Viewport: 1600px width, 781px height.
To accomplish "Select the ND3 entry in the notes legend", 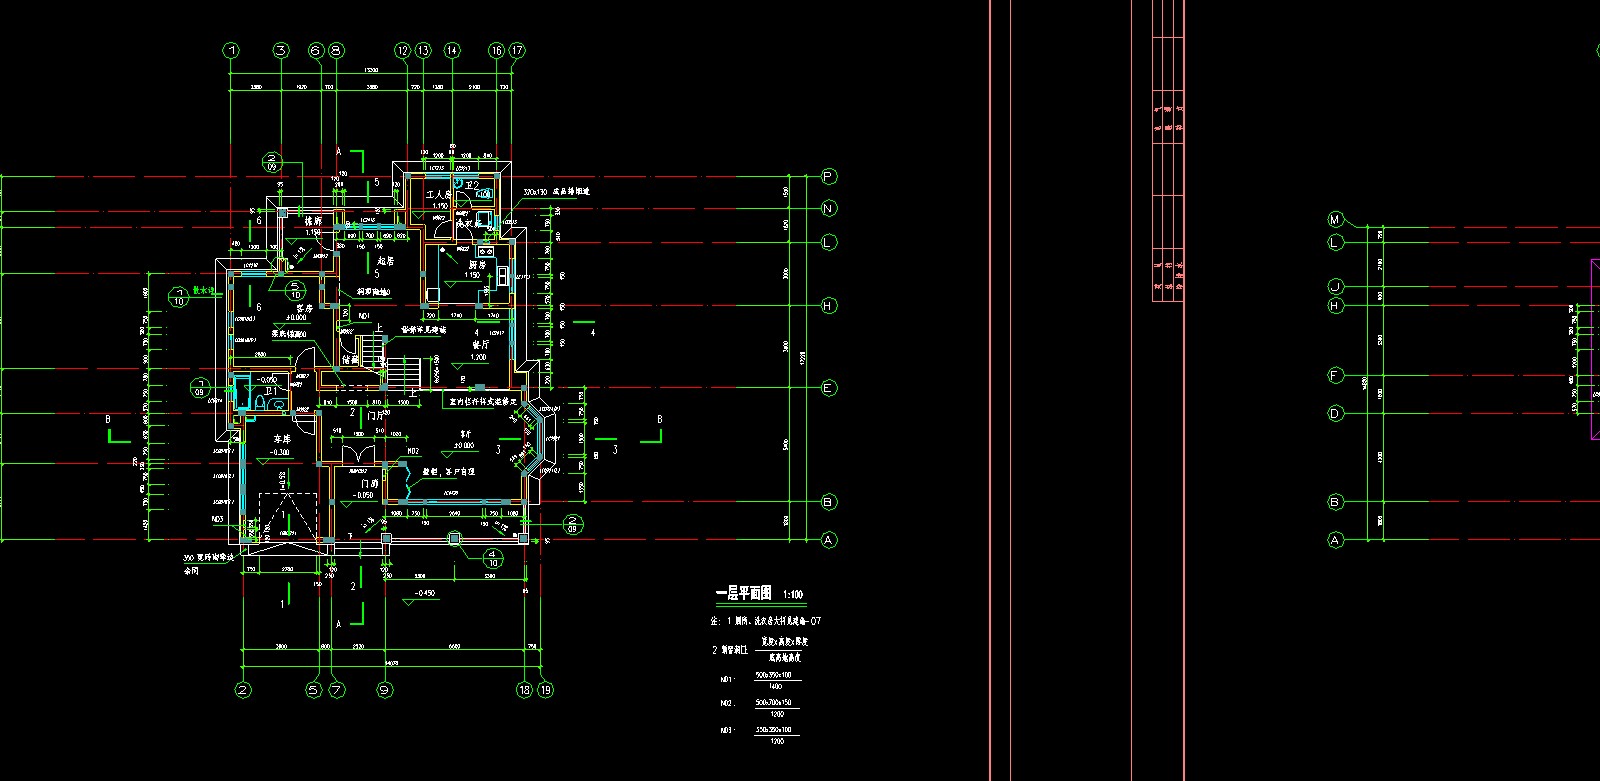I will click(x=726, y=731).
